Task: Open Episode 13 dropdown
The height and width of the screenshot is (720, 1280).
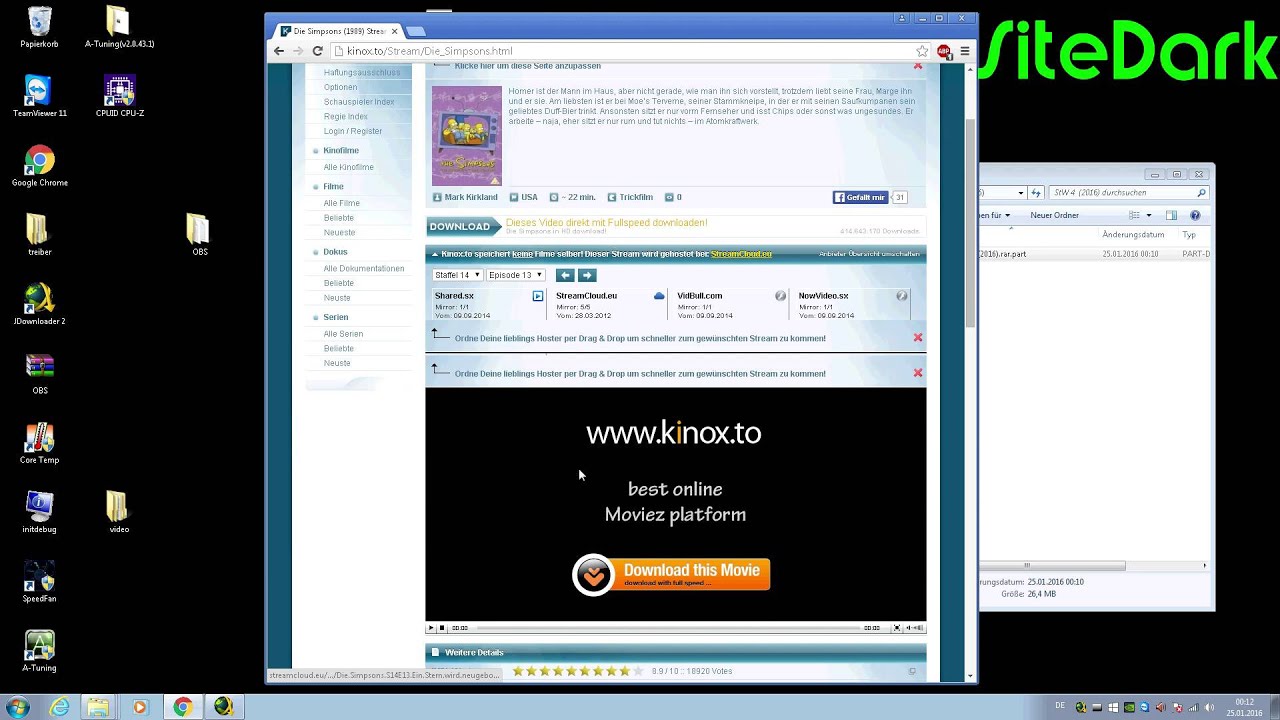Action: (x=515, y=275)
